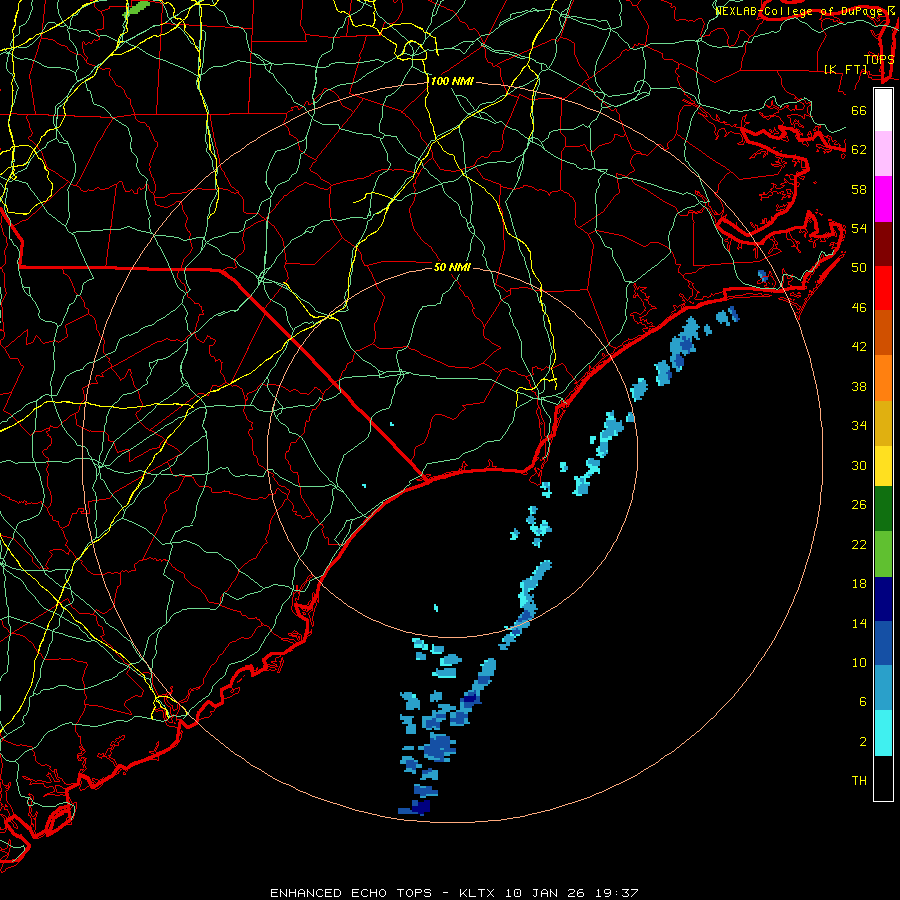Click the TH legend label

(859, 781)
